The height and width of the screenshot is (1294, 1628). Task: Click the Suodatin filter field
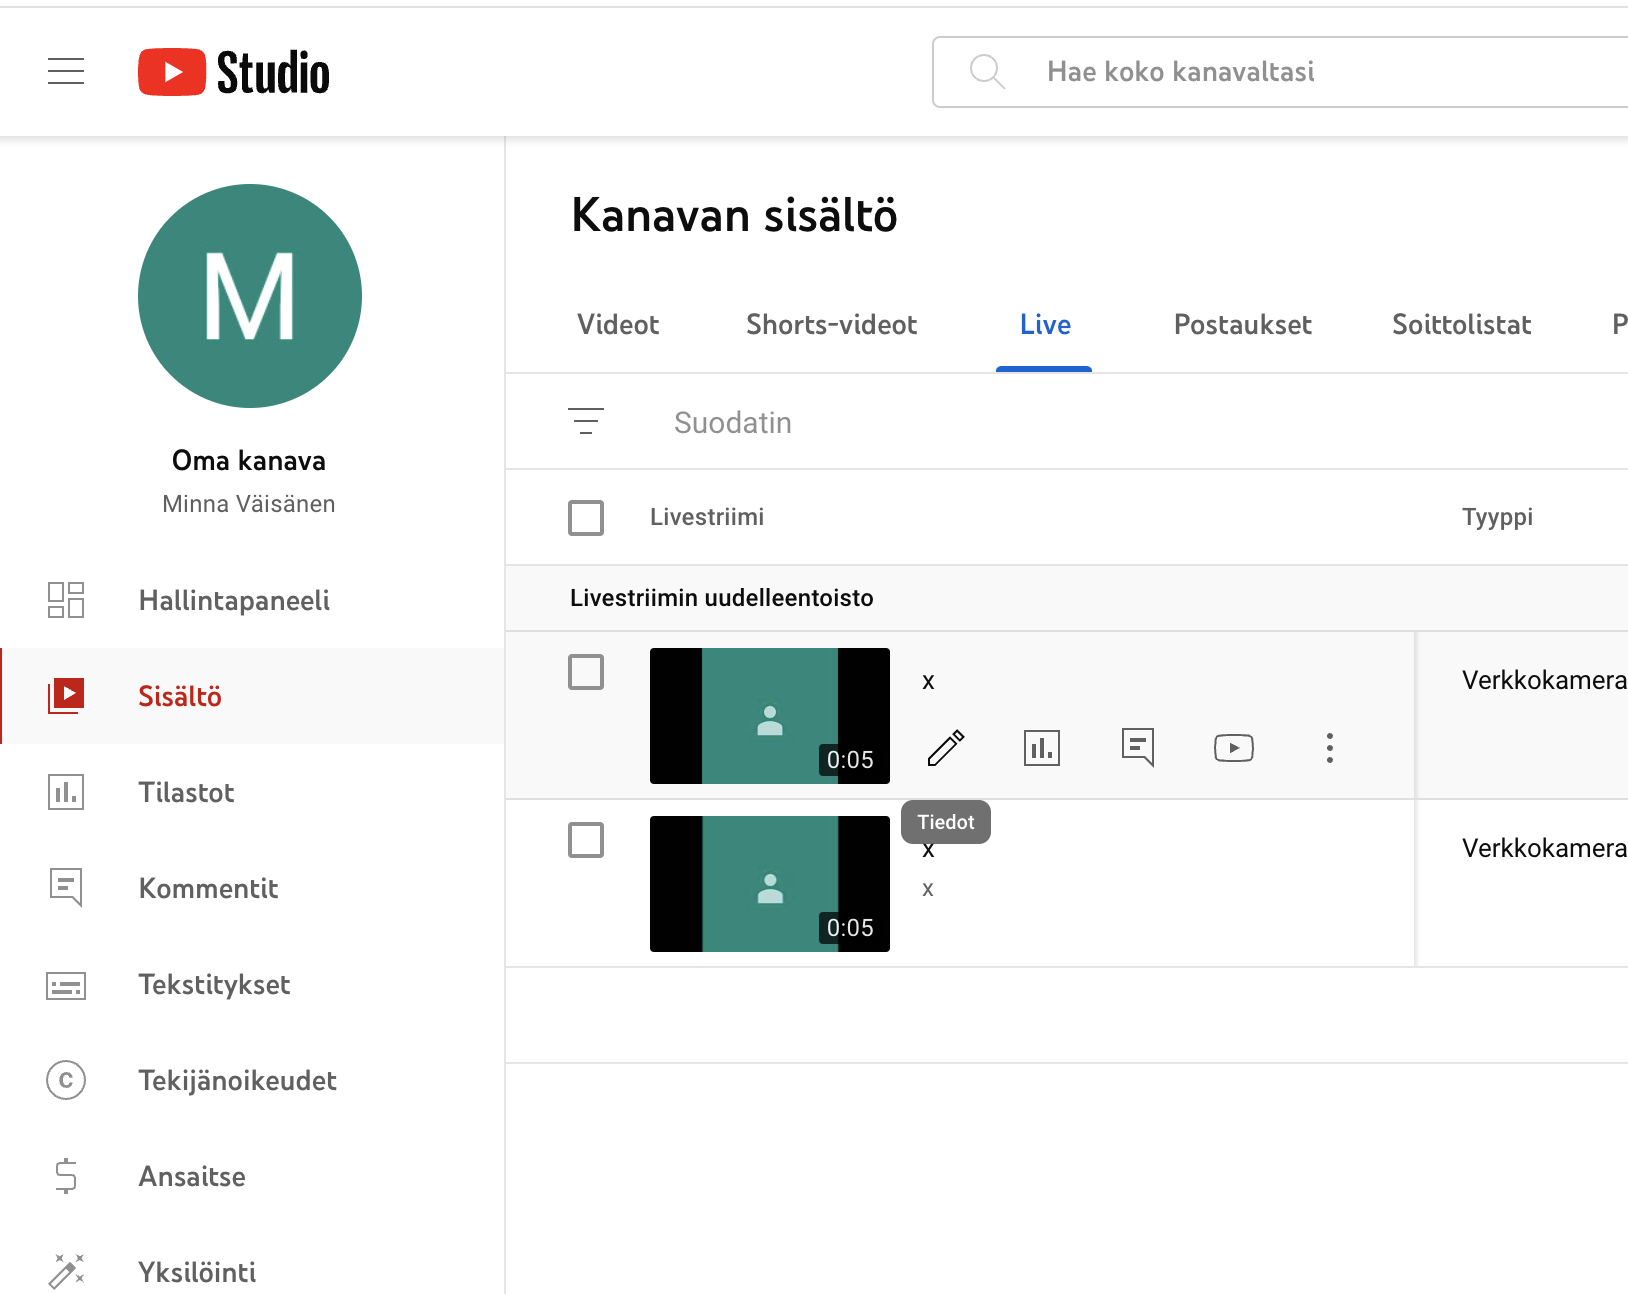900,423
